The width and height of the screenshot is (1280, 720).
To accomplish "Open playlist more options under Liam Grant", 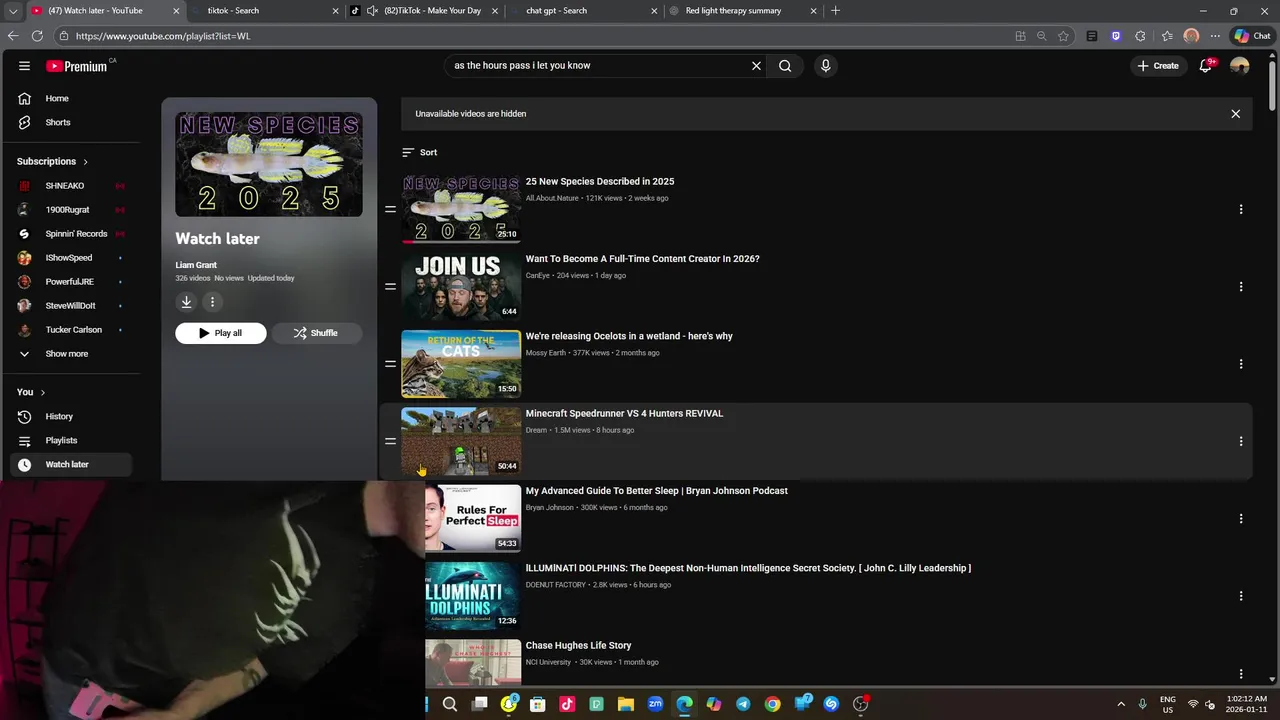I will 212,302.
